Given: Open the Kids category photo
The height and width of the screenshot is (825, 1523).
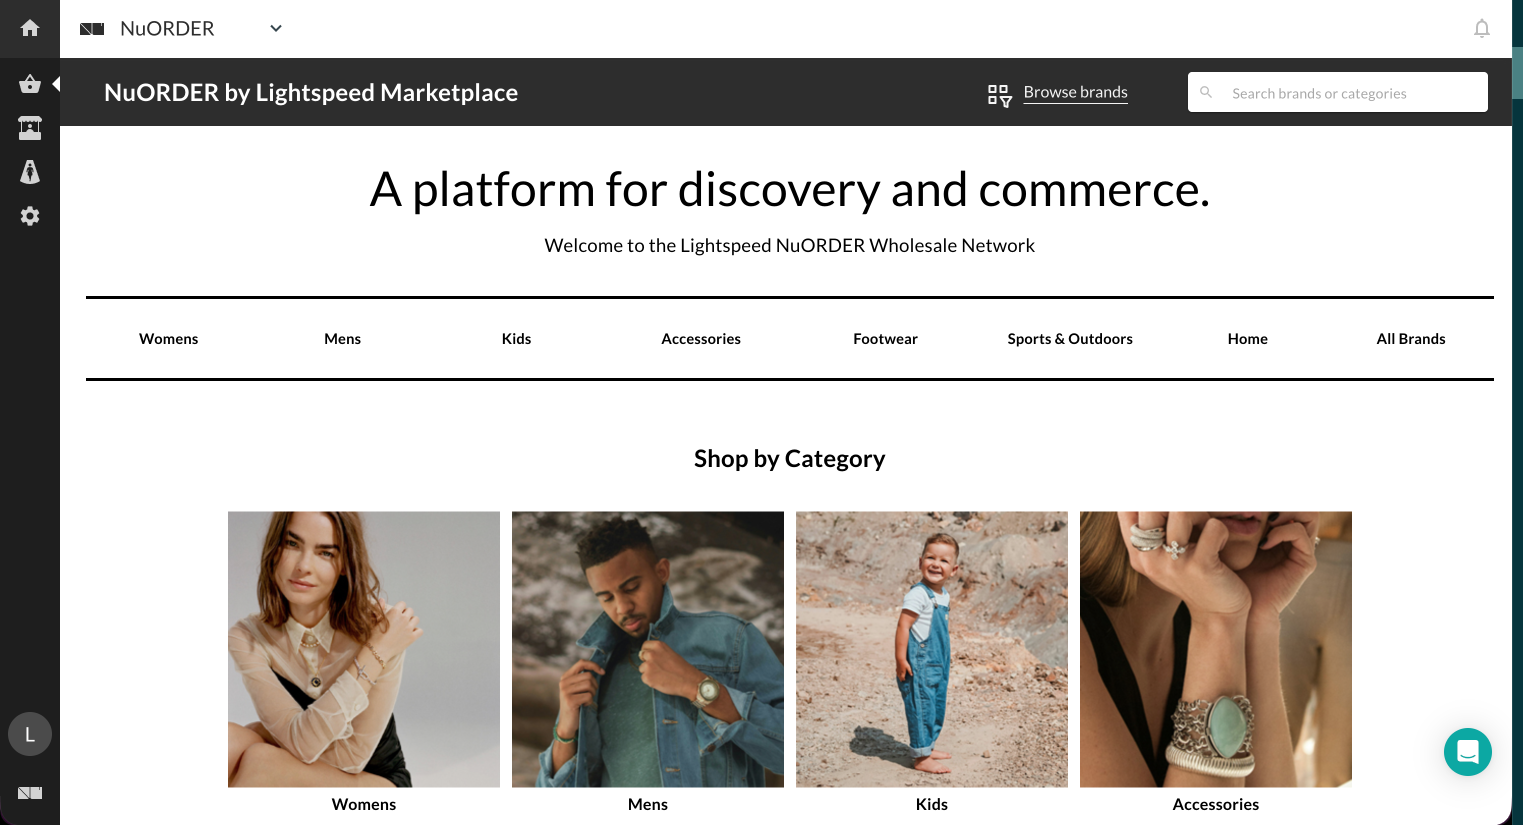Looking at the screenshot, I should click(932, 649).
